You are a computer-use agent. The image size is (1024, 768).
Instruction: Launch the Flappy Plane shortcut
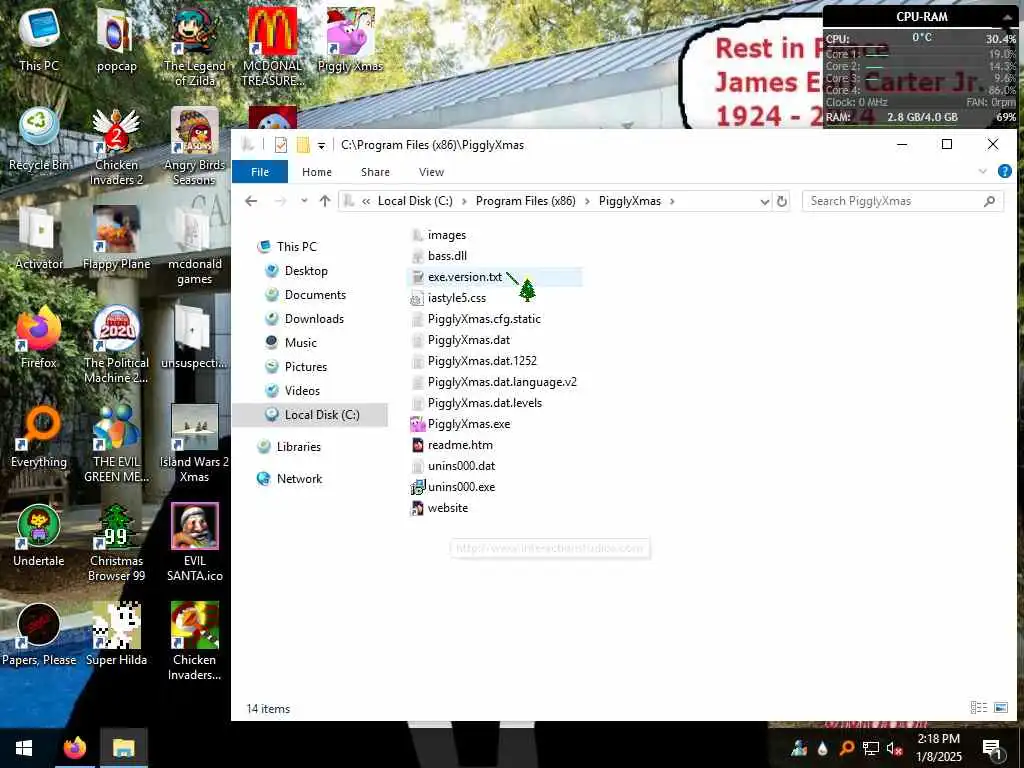tap(116, 238)
